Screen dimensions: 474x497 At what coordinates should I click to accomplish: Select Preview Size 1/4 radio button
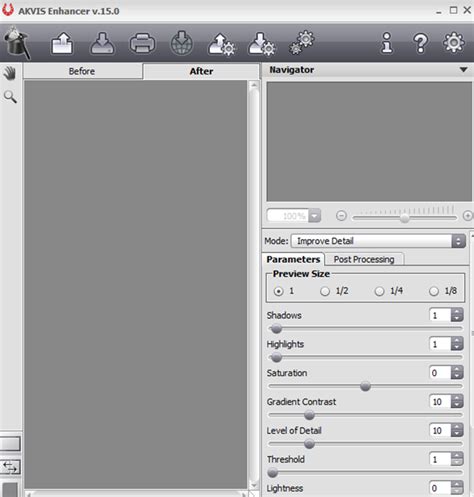tap(379, 291)
